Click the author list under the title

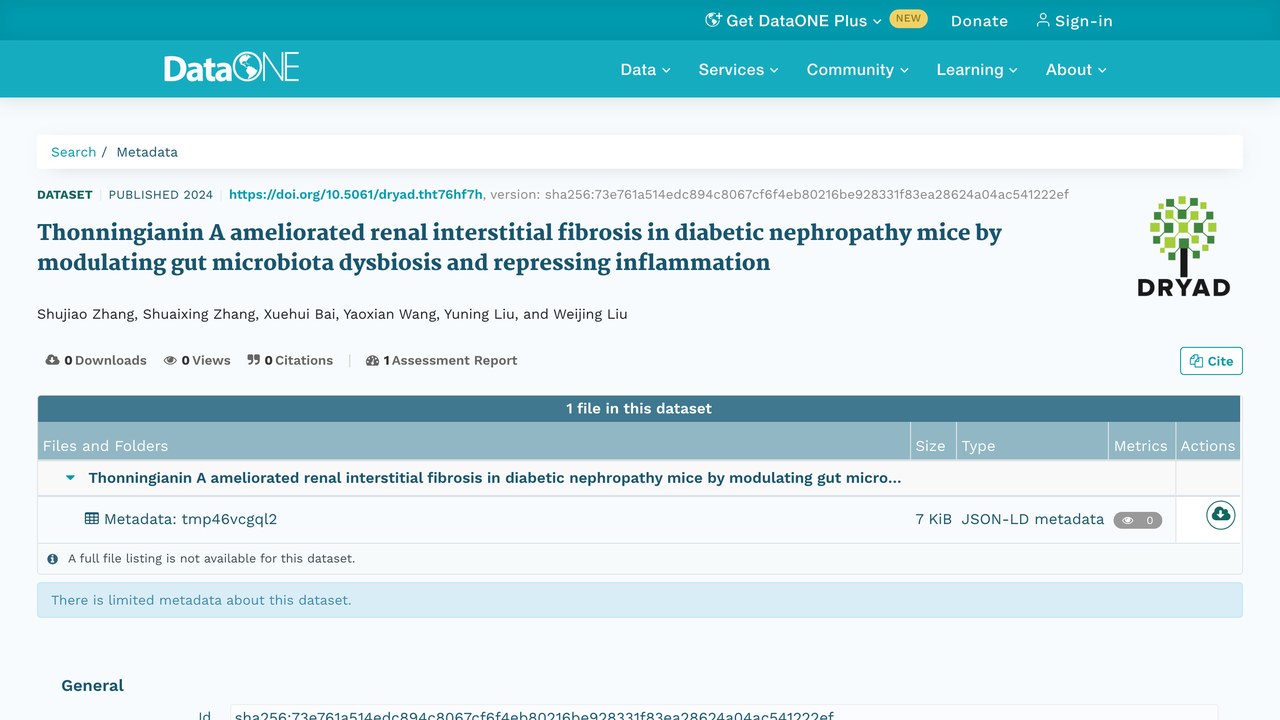pyautogui.click(x=332, y=314)
